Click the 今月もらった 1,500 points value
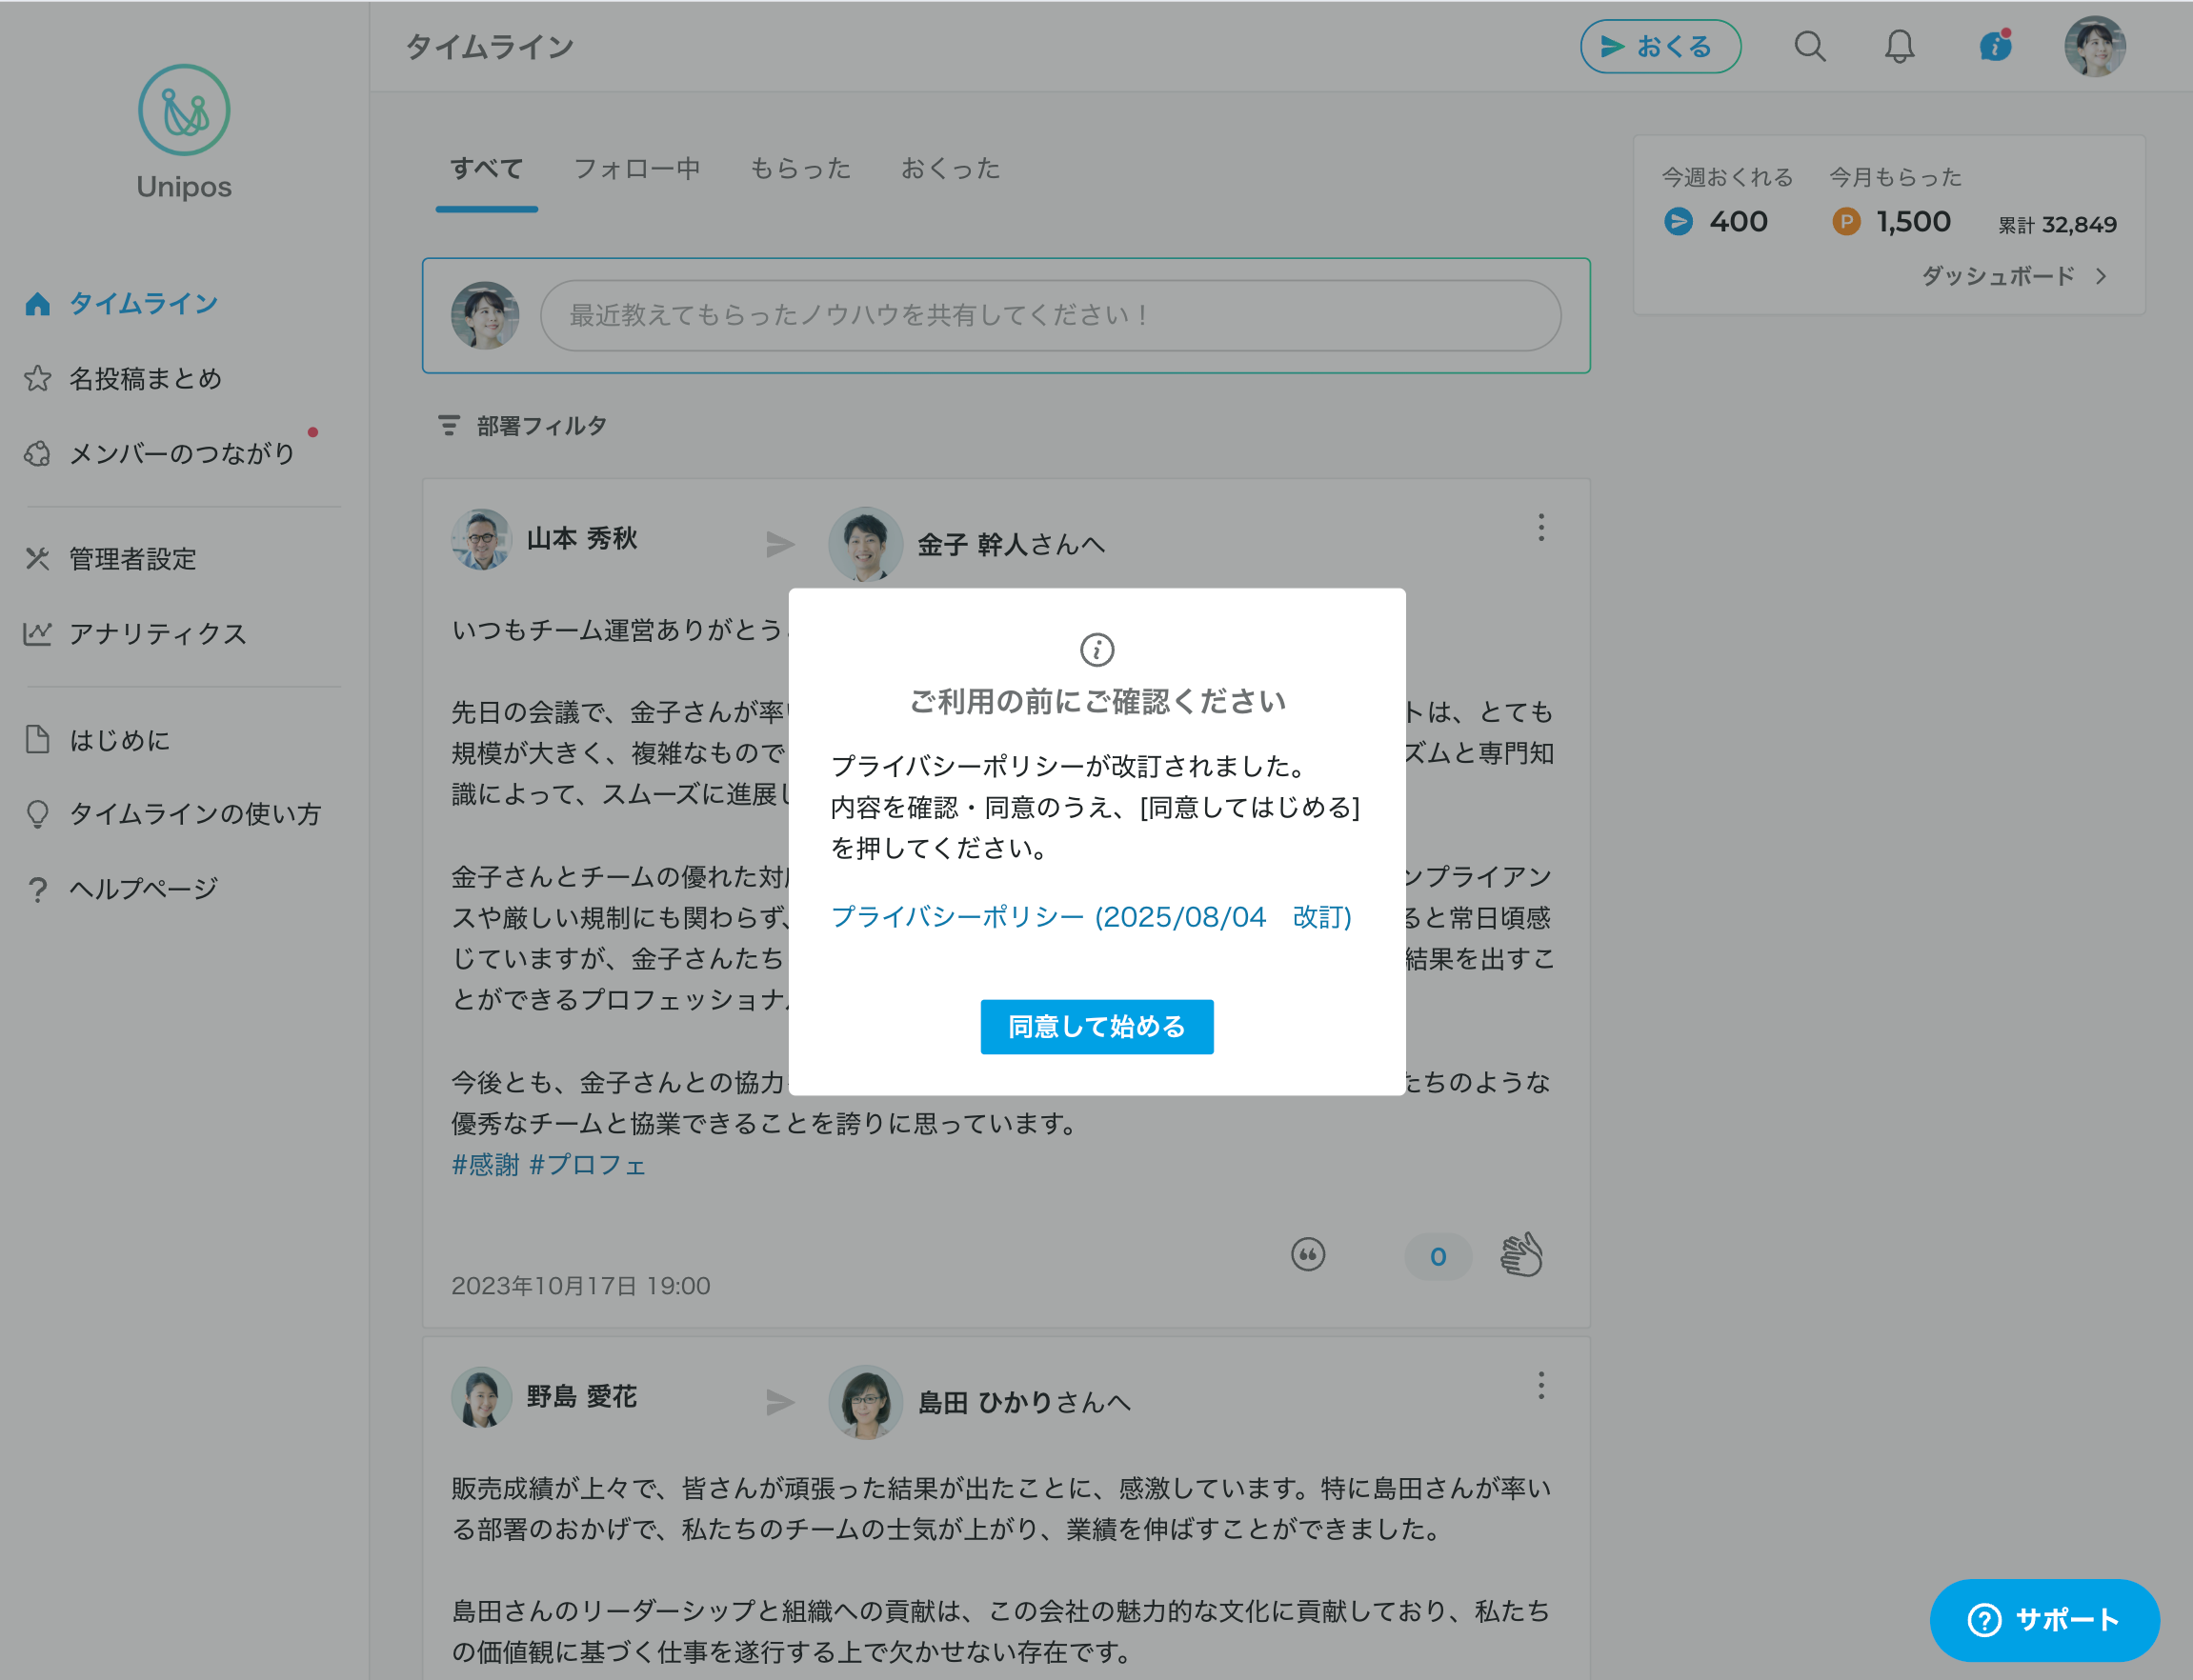 [x=1913, y=222]
